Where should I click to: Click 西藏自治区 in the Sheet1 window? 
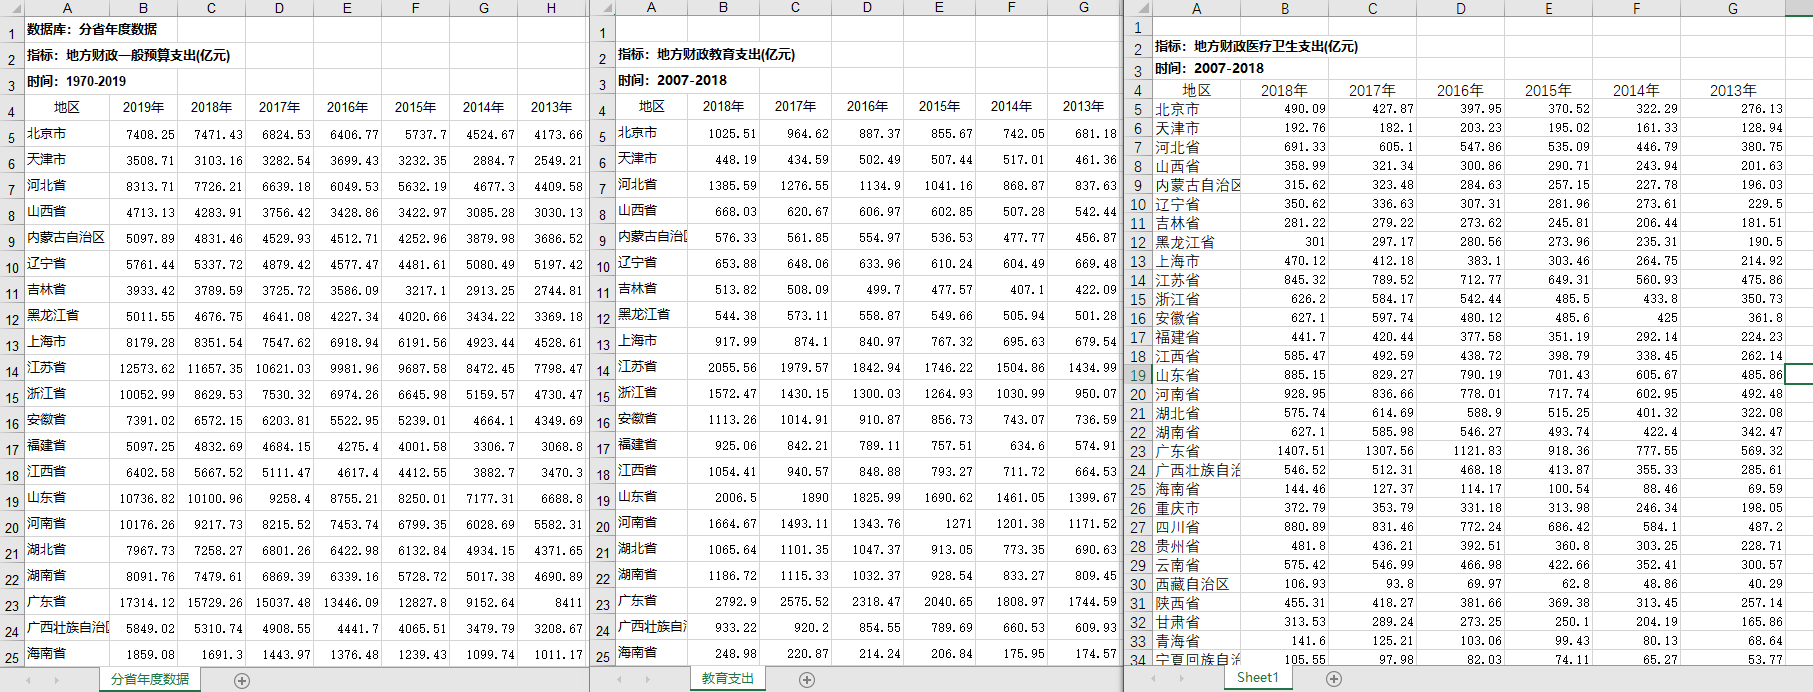click(x=1196, y=584)
